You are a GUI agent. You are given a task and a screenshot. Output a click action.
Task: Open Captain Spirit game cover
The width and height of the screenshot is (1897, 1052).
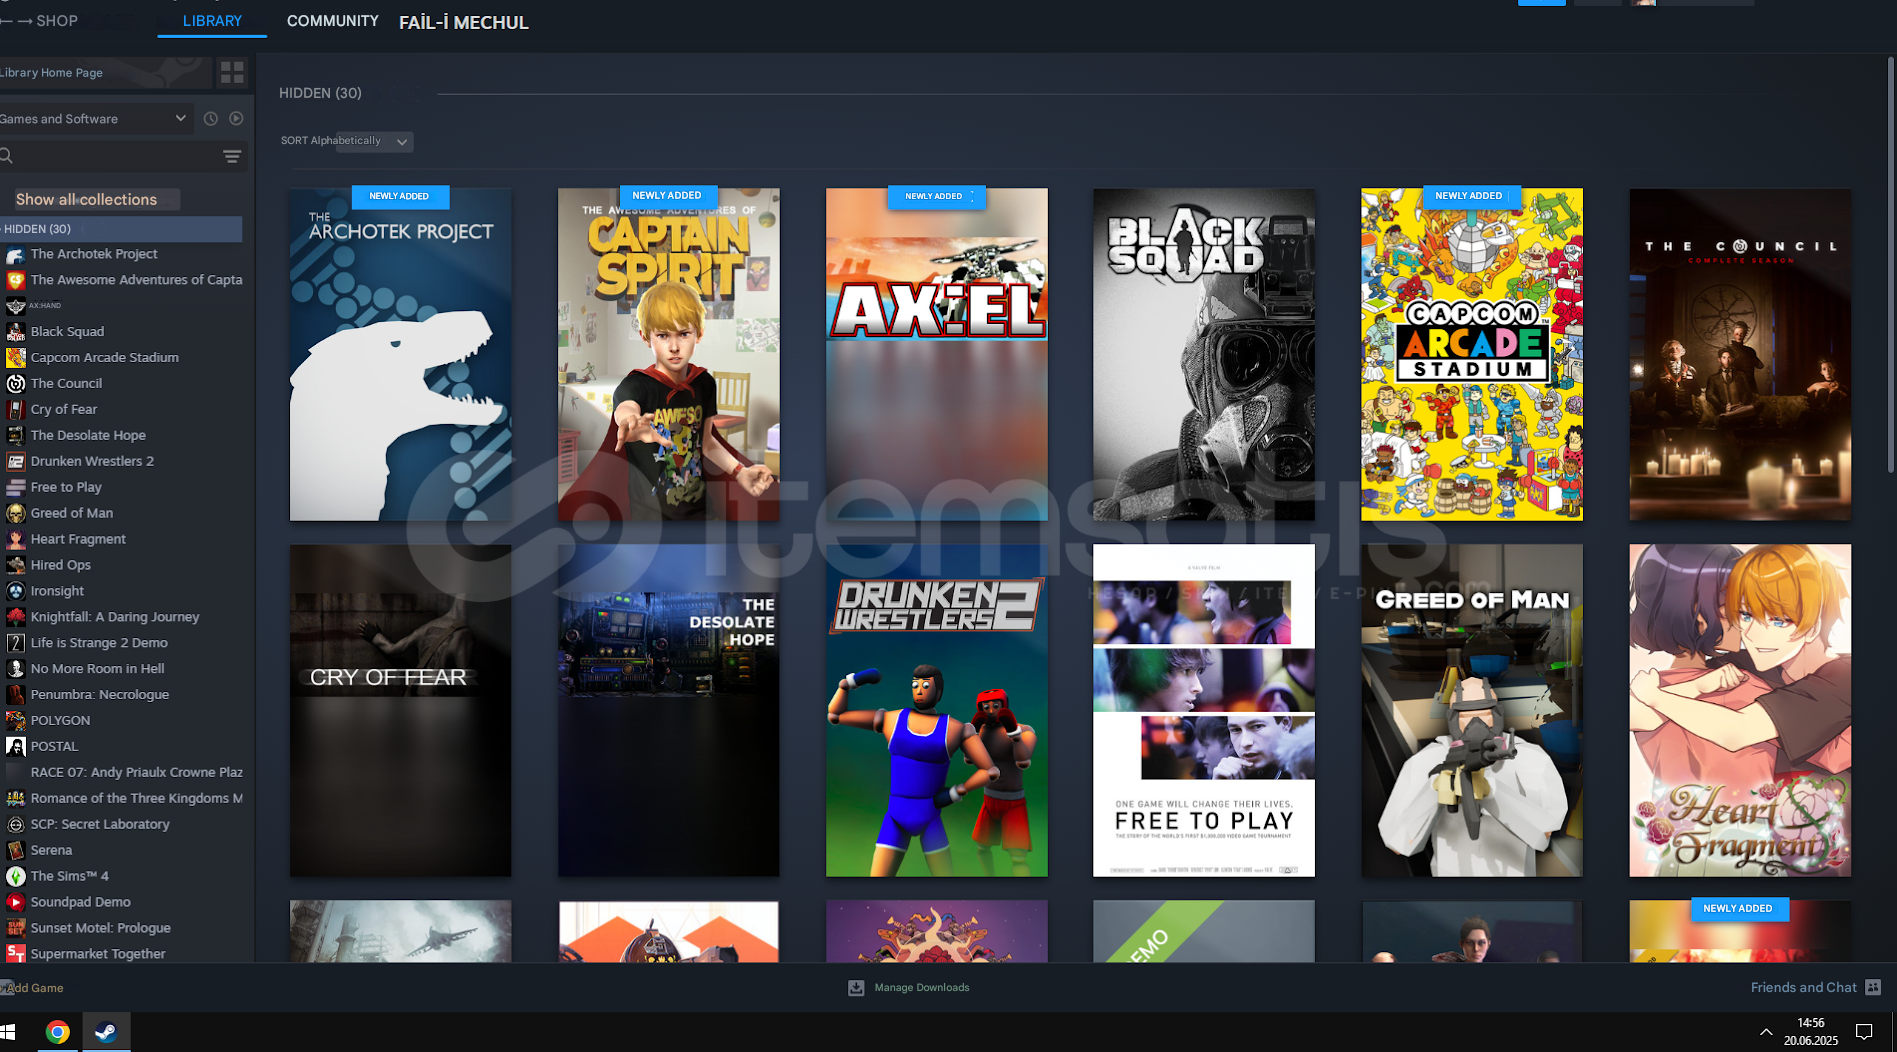[x=668, y=354]
